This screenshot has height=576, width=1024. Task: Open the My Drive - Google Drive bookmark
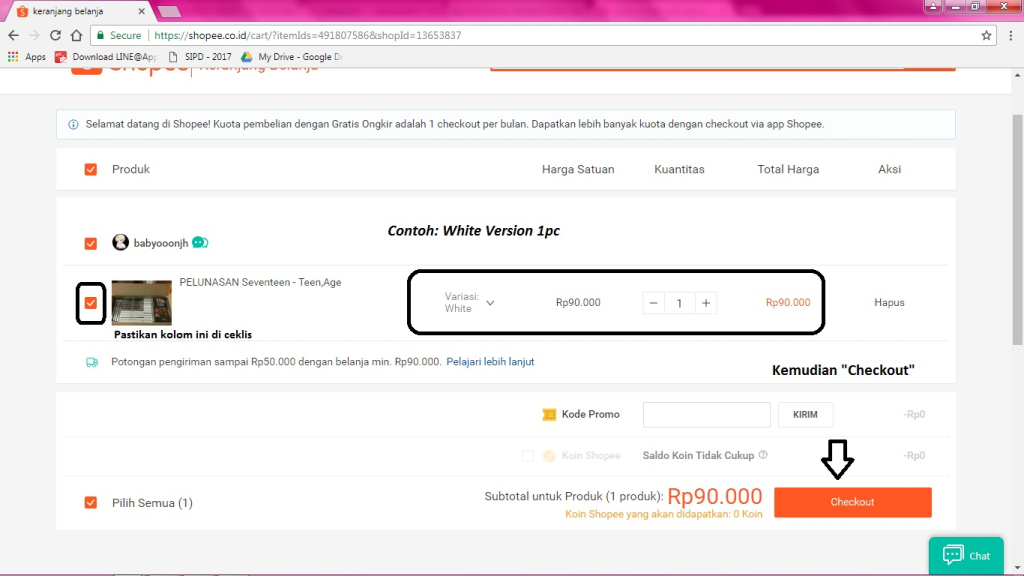click(x=291, y=57)
